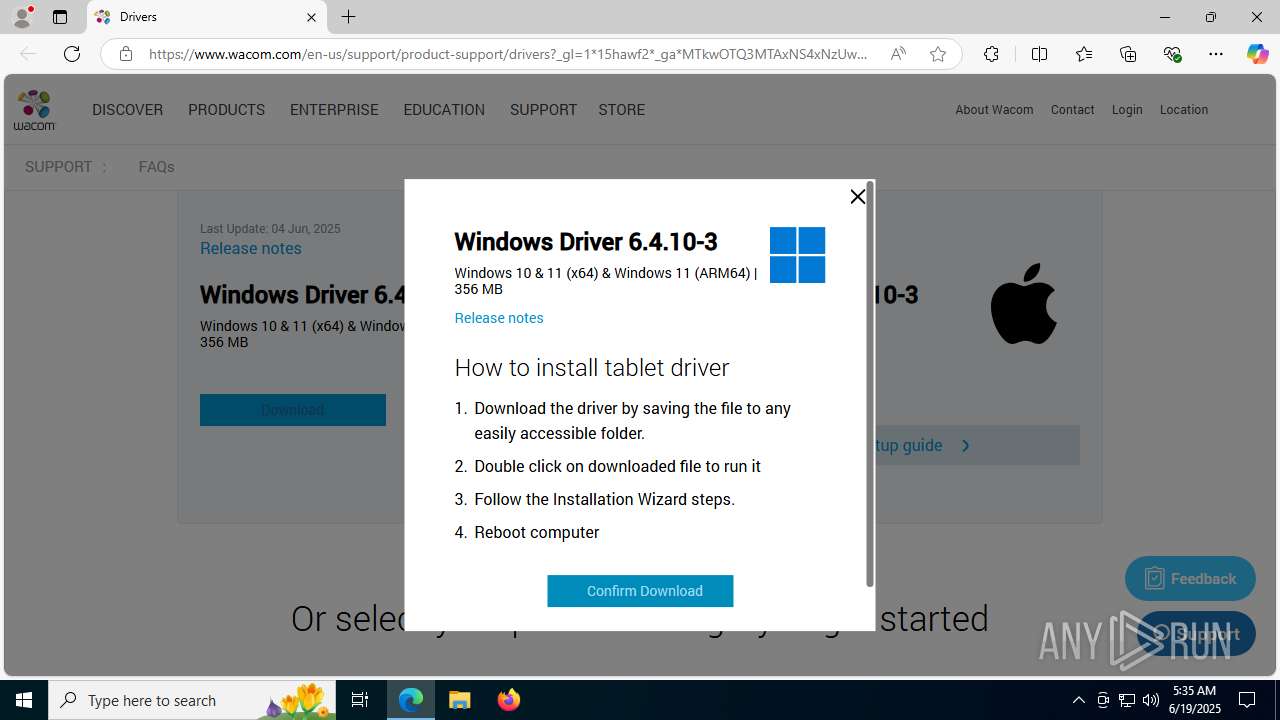Open the Location selector link
Image resolution: width=1280 pixels, height=720 pixels.
[x=1183, y=110]
